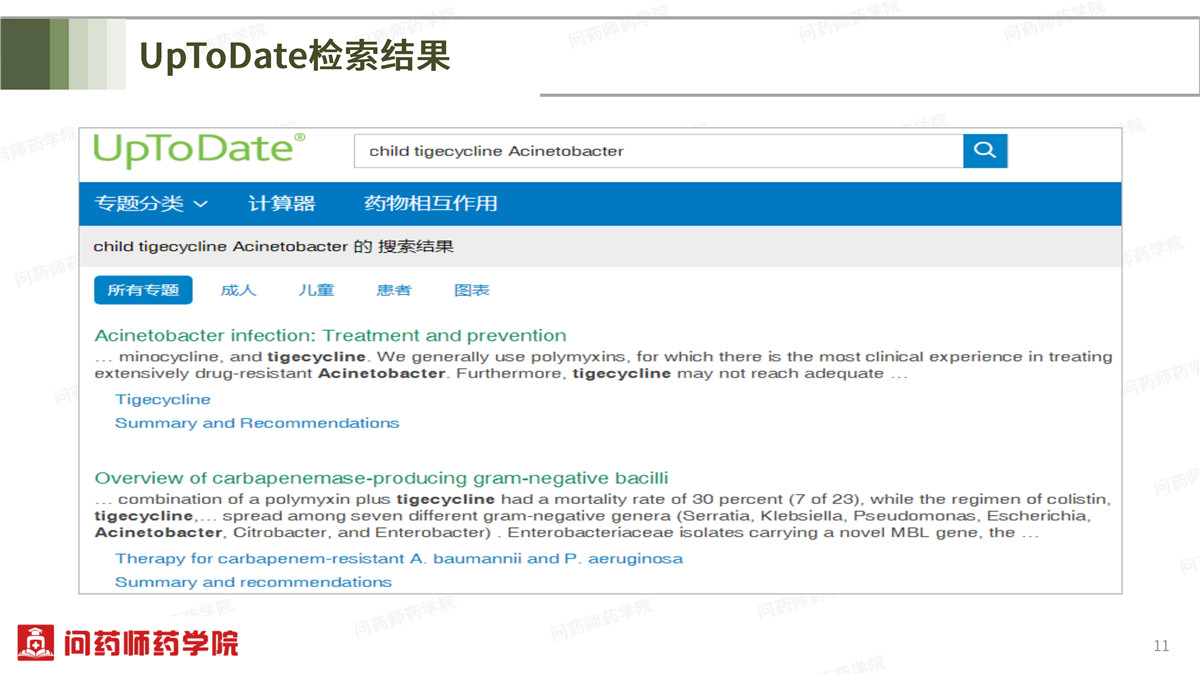Image resolution: width=1200 pixels, height=675 pixels.
Task: Open the 'Tigecycline' section link
Action: [x=163, y=399]
